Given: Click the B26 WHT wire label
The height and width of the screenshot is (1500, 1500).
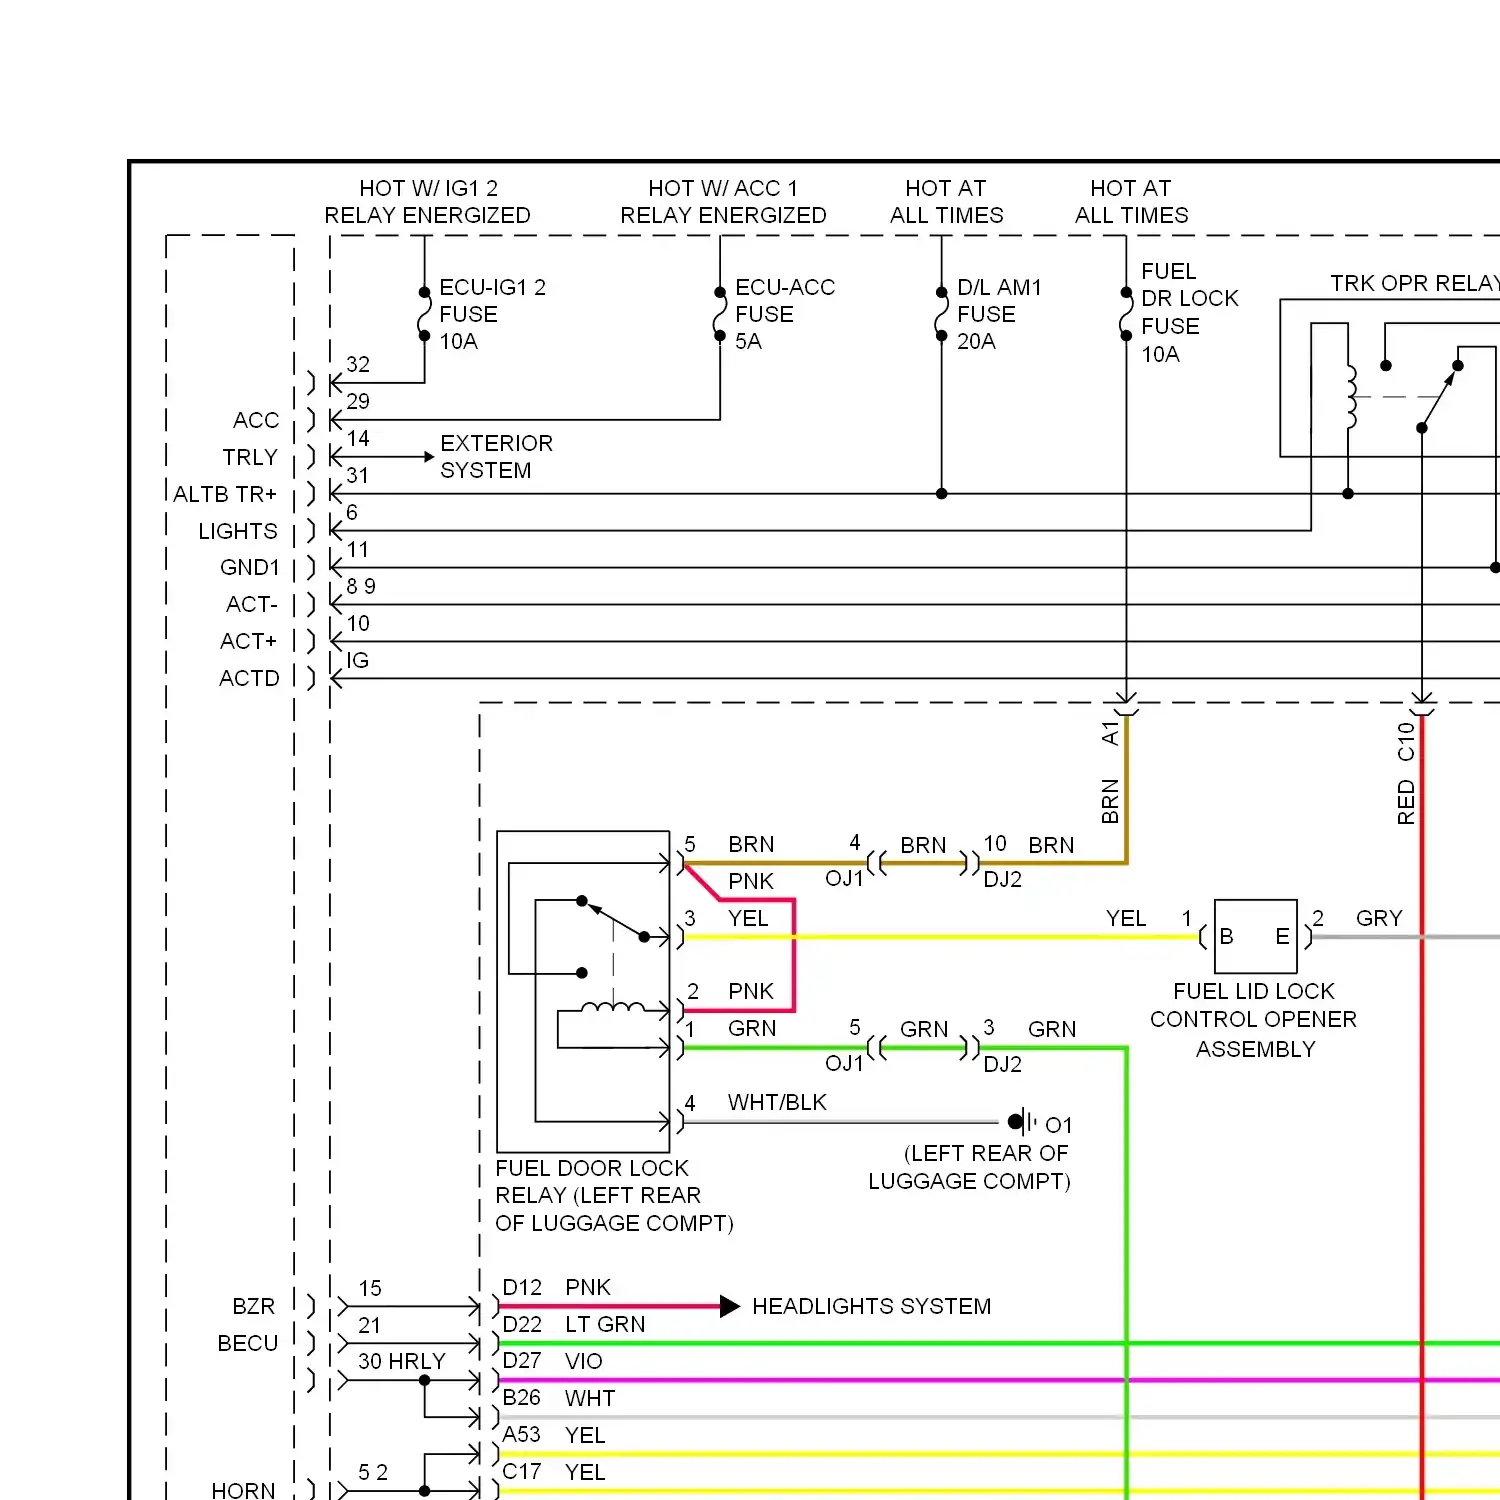Looking at the screenshot, I should click(x=558, y=1398).
